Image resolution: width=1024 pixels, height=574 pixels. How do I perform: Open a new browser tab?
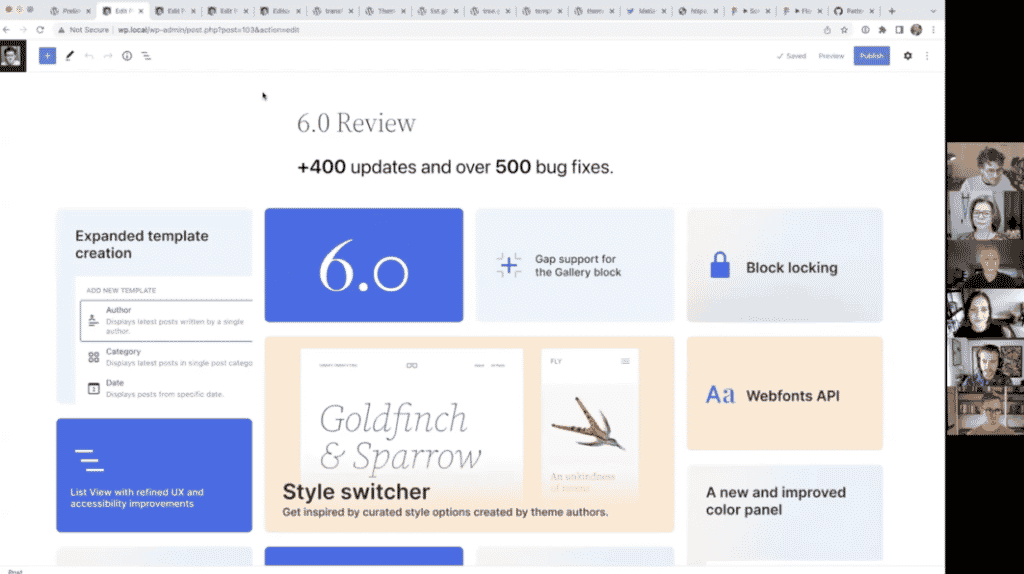point(891,11)
